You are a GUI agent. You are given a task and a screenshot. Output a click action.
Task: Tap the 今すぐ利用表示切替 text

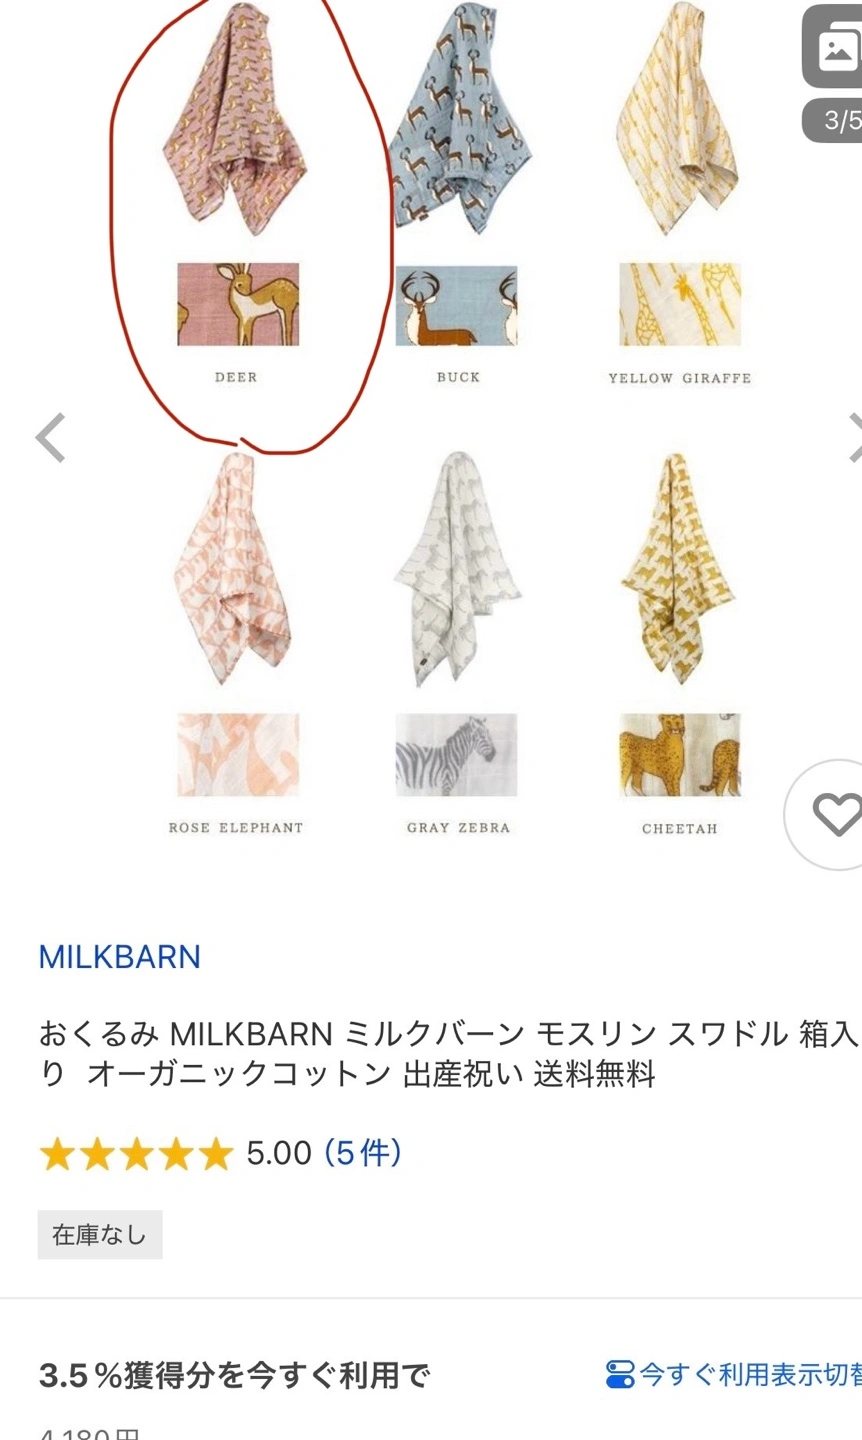(x=750, y=1374)
